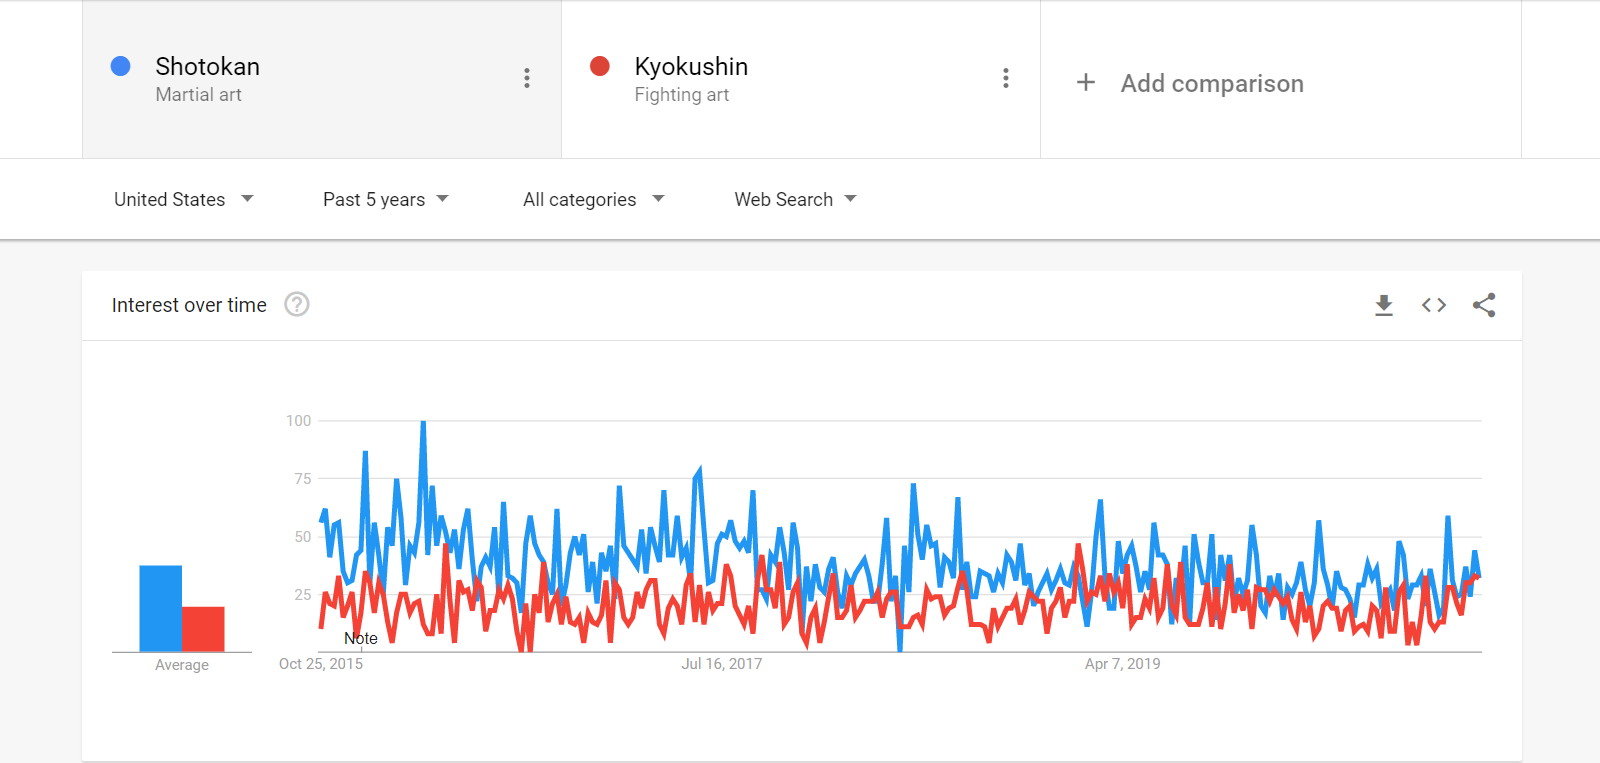Click the Note marker on the chart

[361, 638]
